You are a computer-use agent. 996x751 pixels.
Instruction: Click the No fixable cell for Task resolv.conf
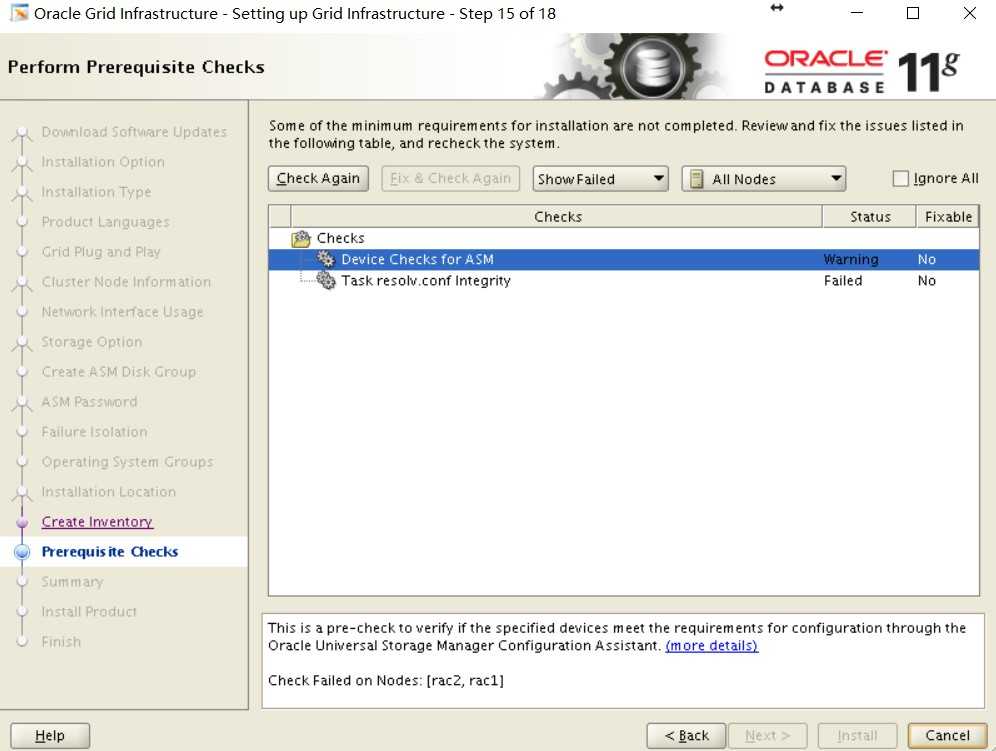coord(926,280)
